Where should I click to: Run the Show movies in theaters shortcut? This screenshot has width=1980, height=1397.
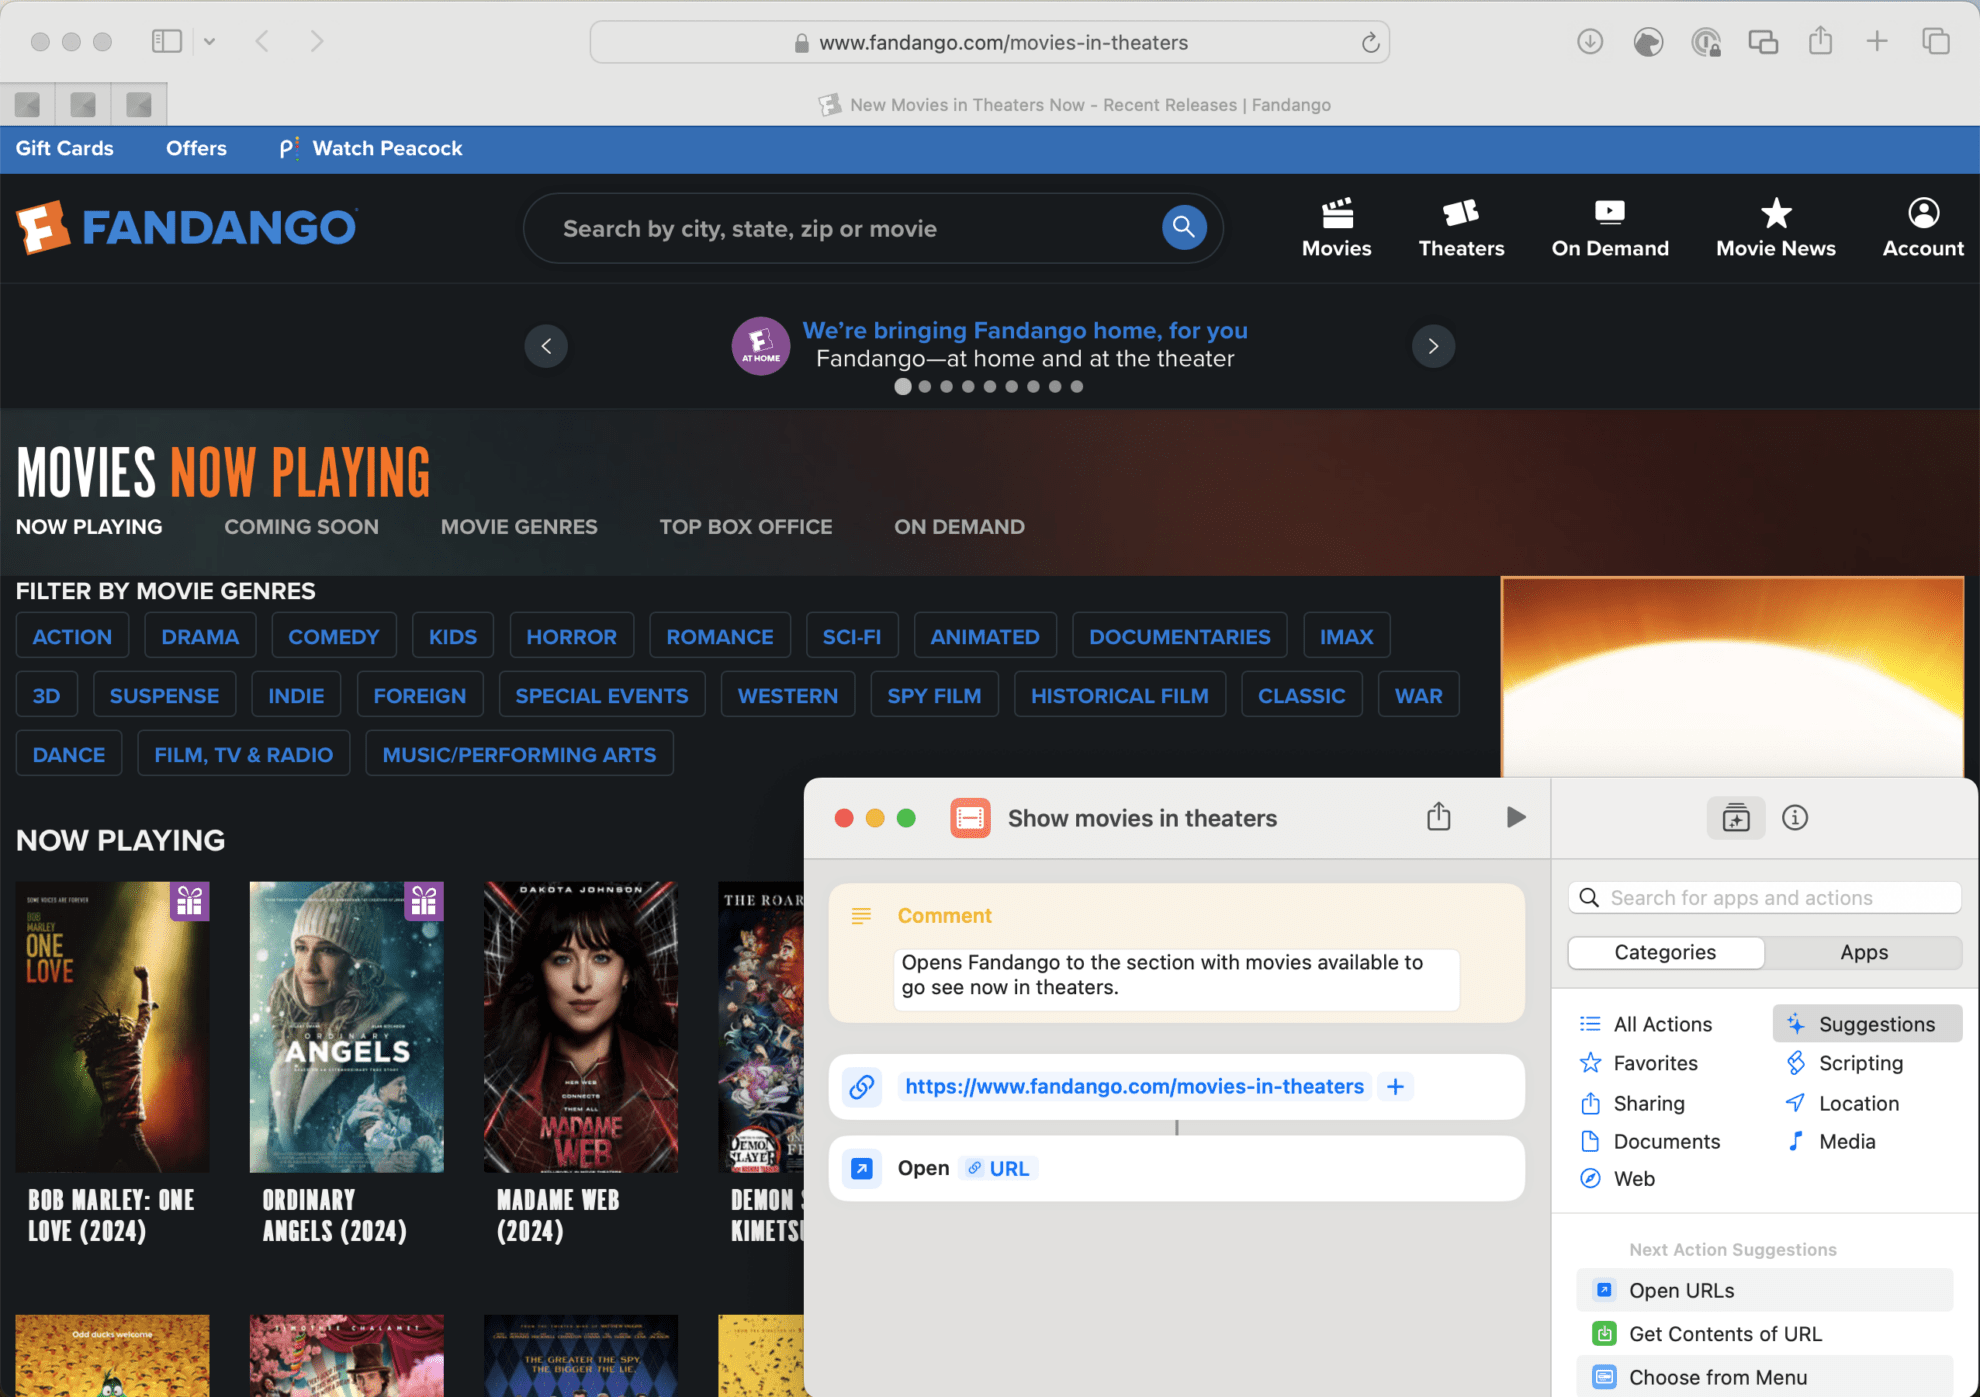(x=1516, y=817)
